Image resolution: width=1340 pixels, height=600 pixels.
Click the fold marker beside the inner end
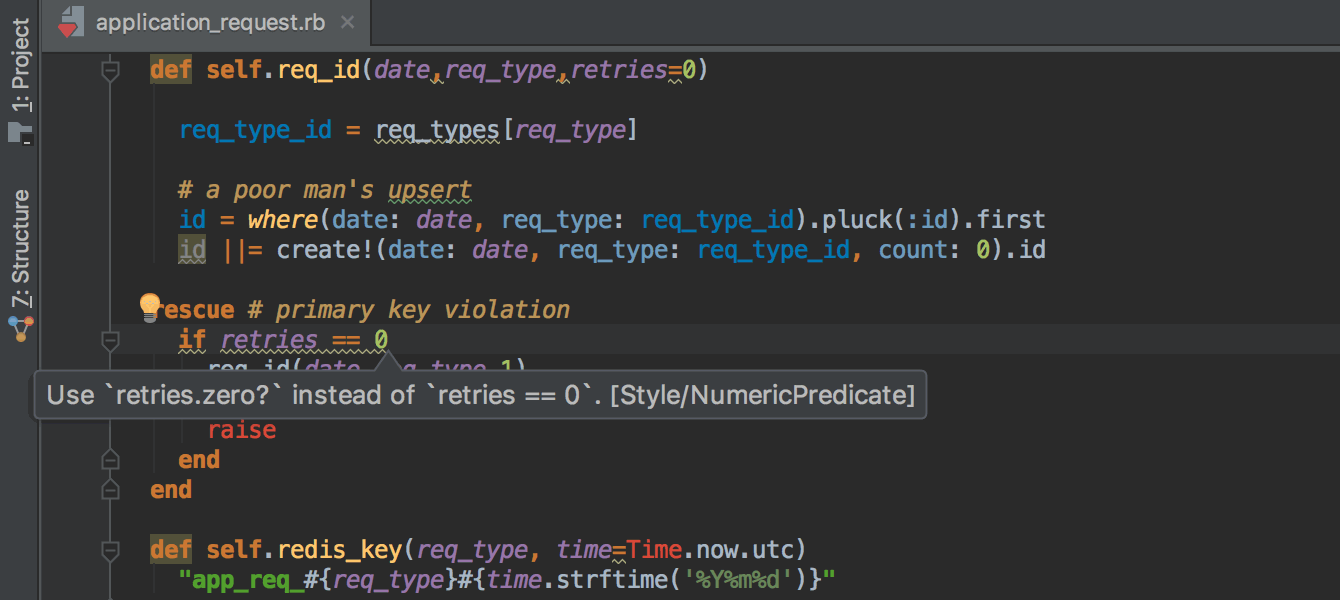click(111, 460)
